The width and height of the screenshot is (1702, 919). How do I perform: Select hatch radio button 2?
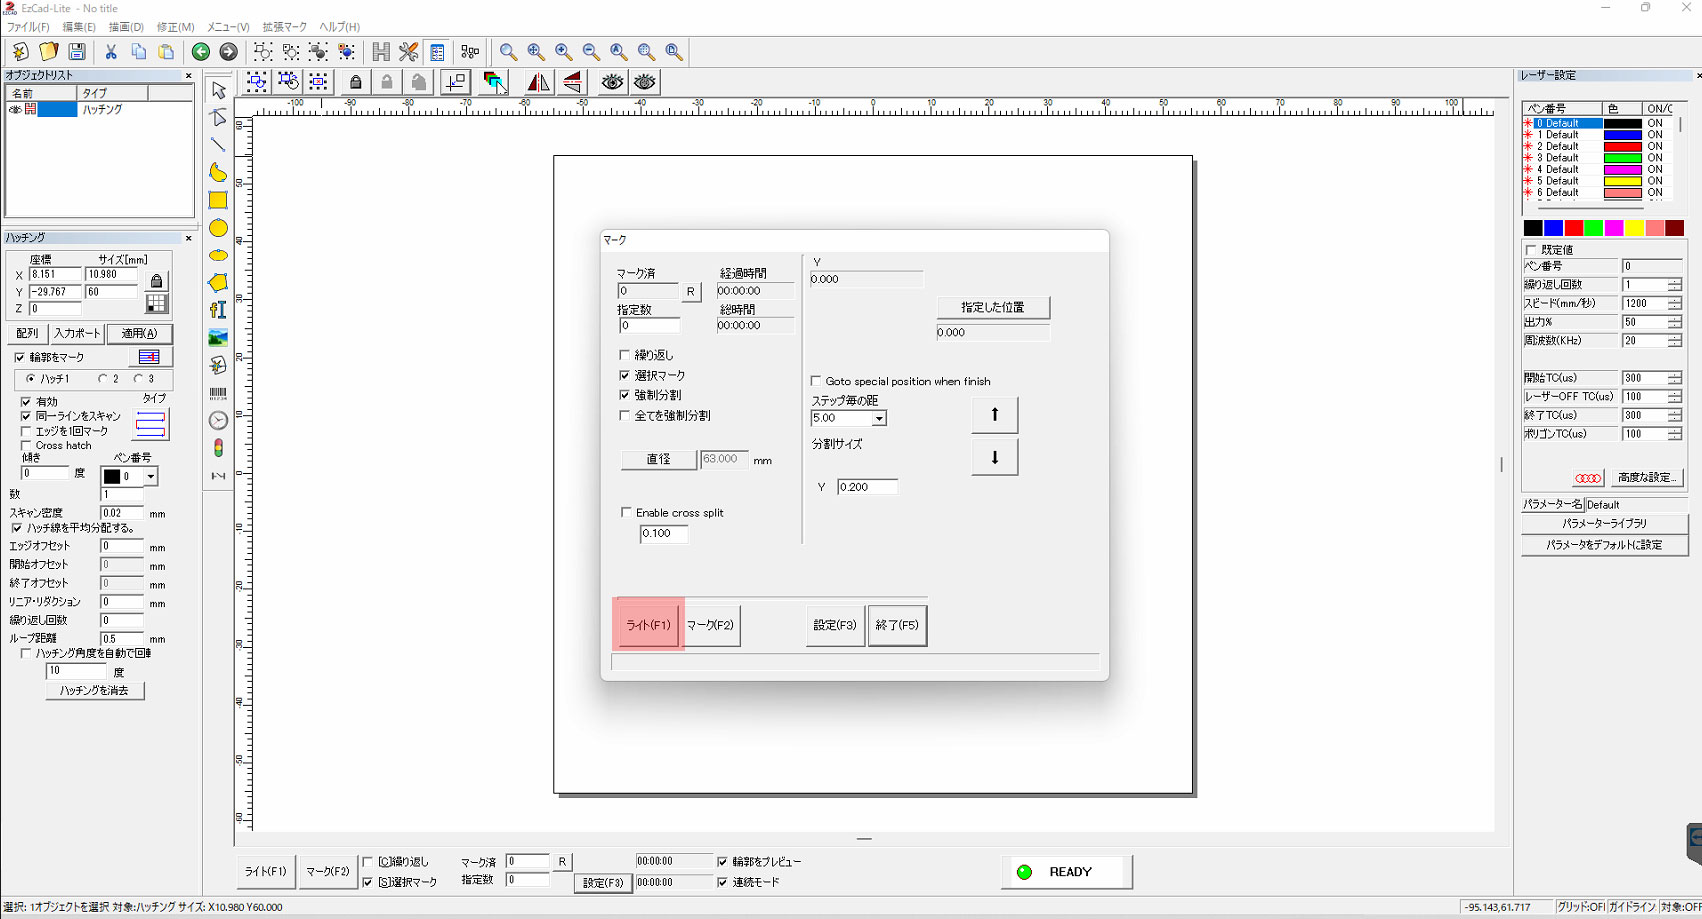coord(102,379)
